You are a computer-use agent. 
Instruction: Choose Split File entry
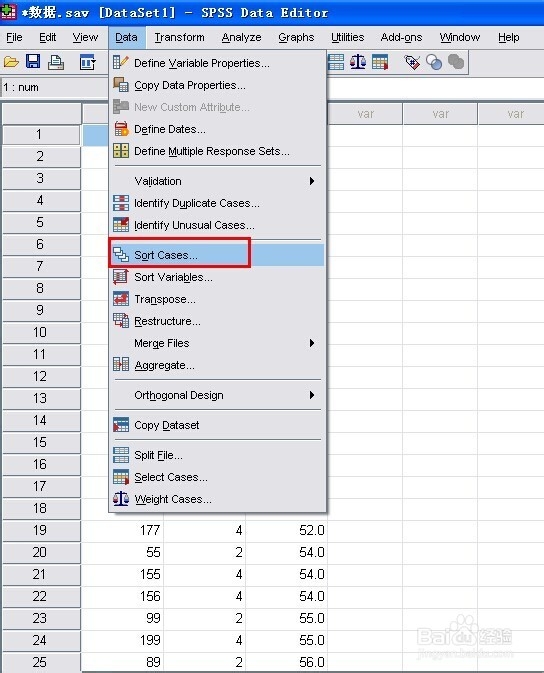pyautogui.click(x=218, y=455)
